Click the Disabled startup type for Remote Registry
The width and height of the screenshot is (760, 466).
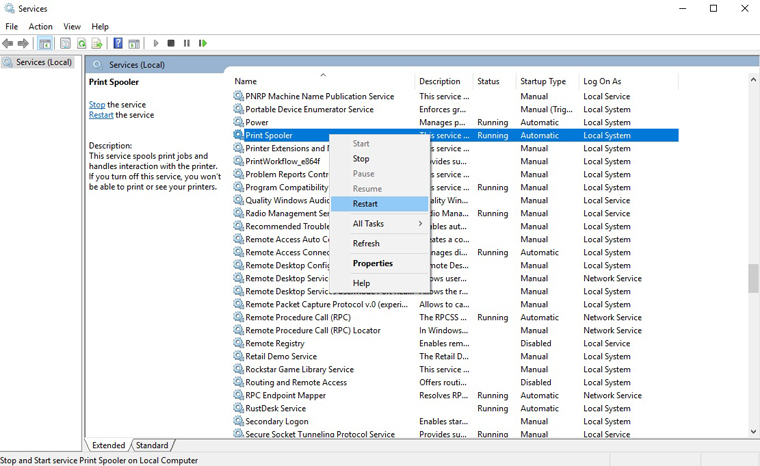[536, 343]
